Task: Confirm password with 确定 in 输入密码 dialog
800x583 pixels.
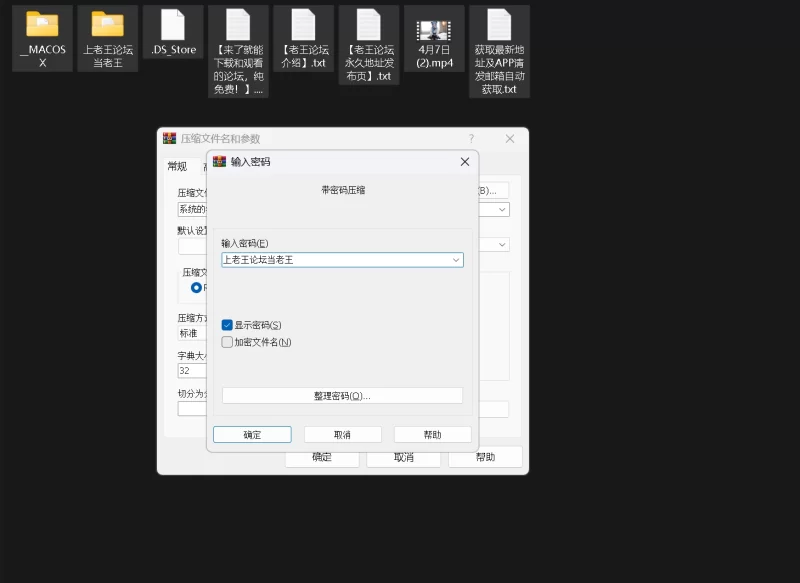Action: 252,435
